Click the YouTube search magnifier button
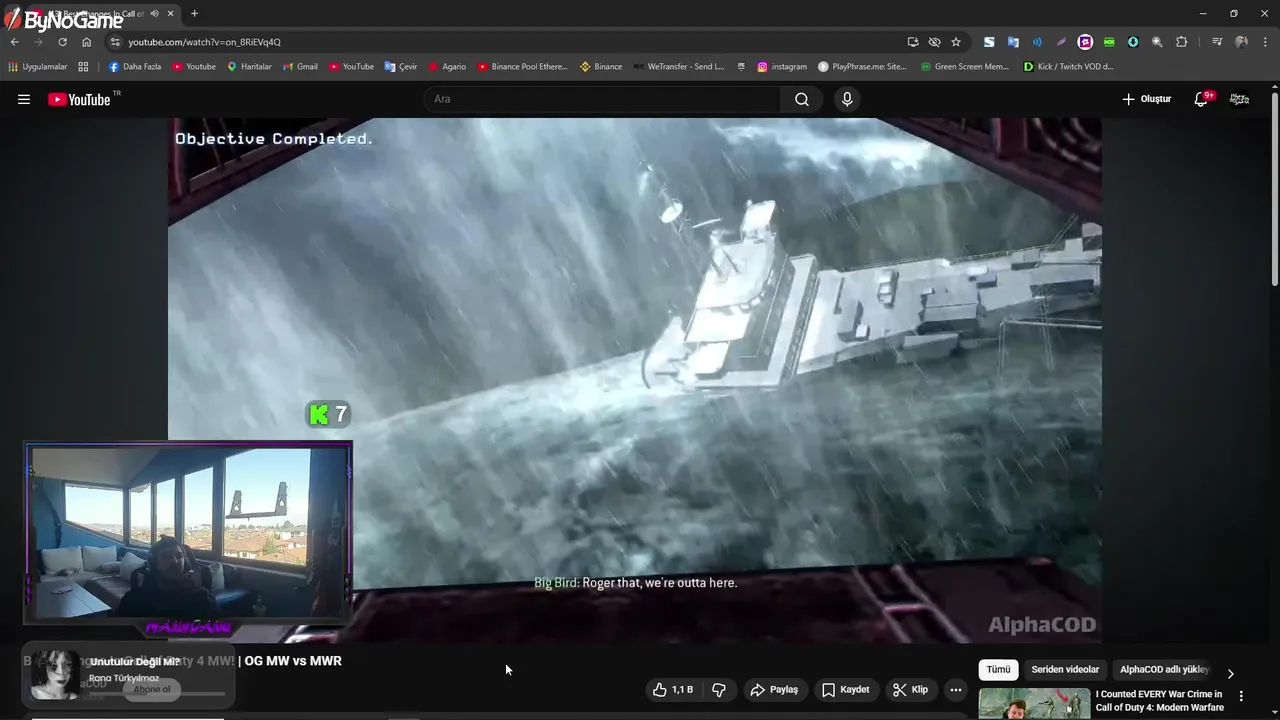 pos(802,99)
